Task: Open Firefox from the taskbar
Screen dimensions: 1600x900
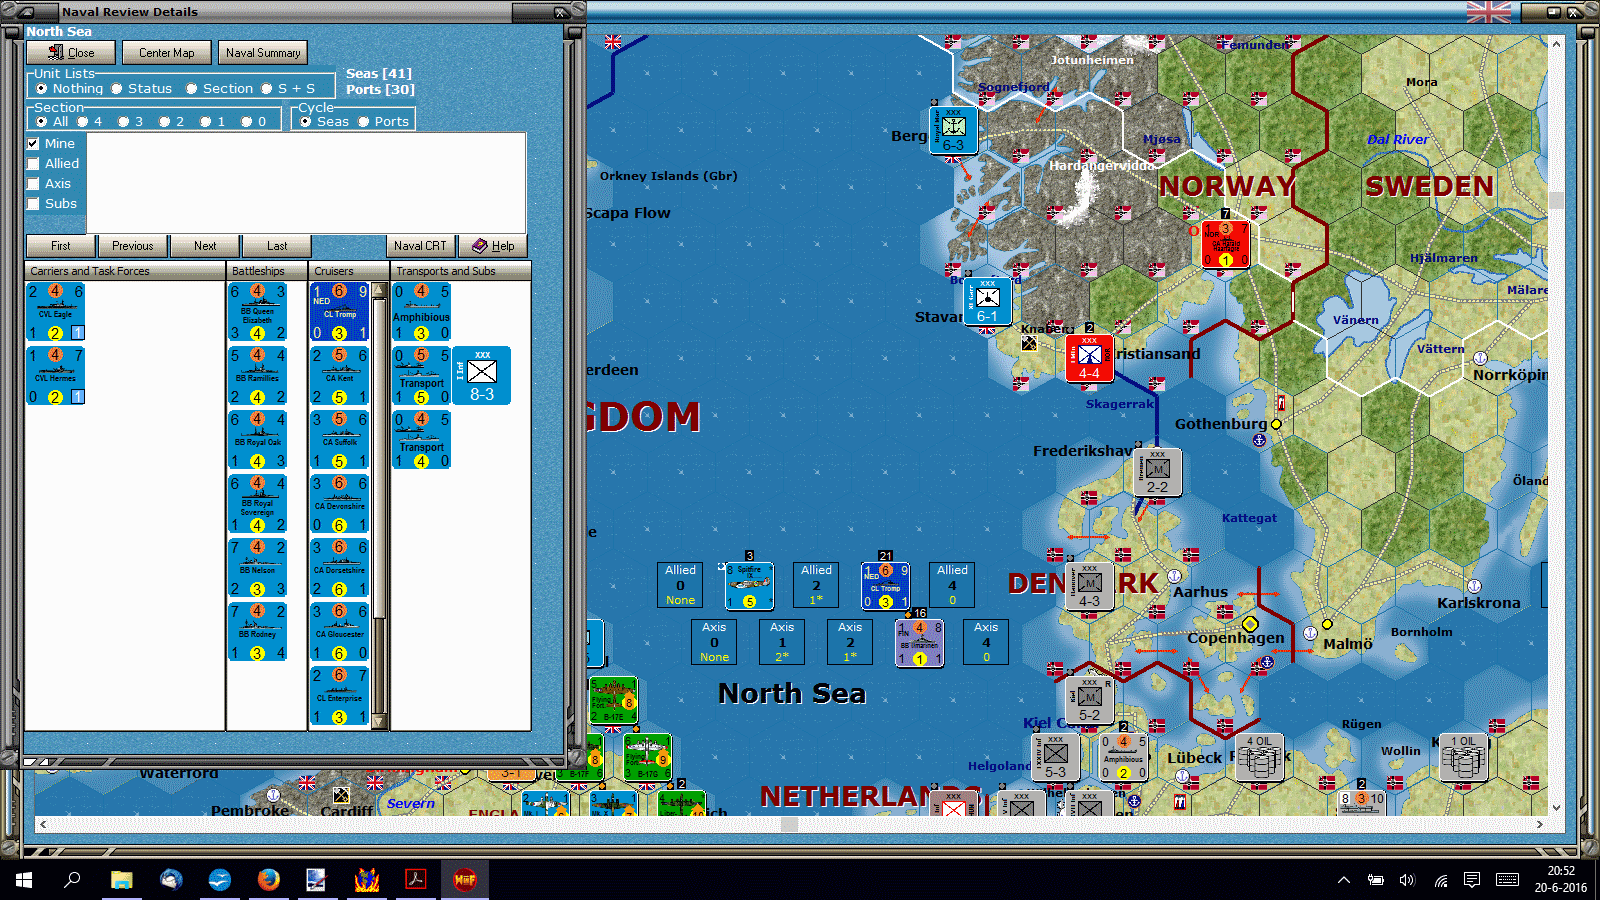Action: coord(268,880)
